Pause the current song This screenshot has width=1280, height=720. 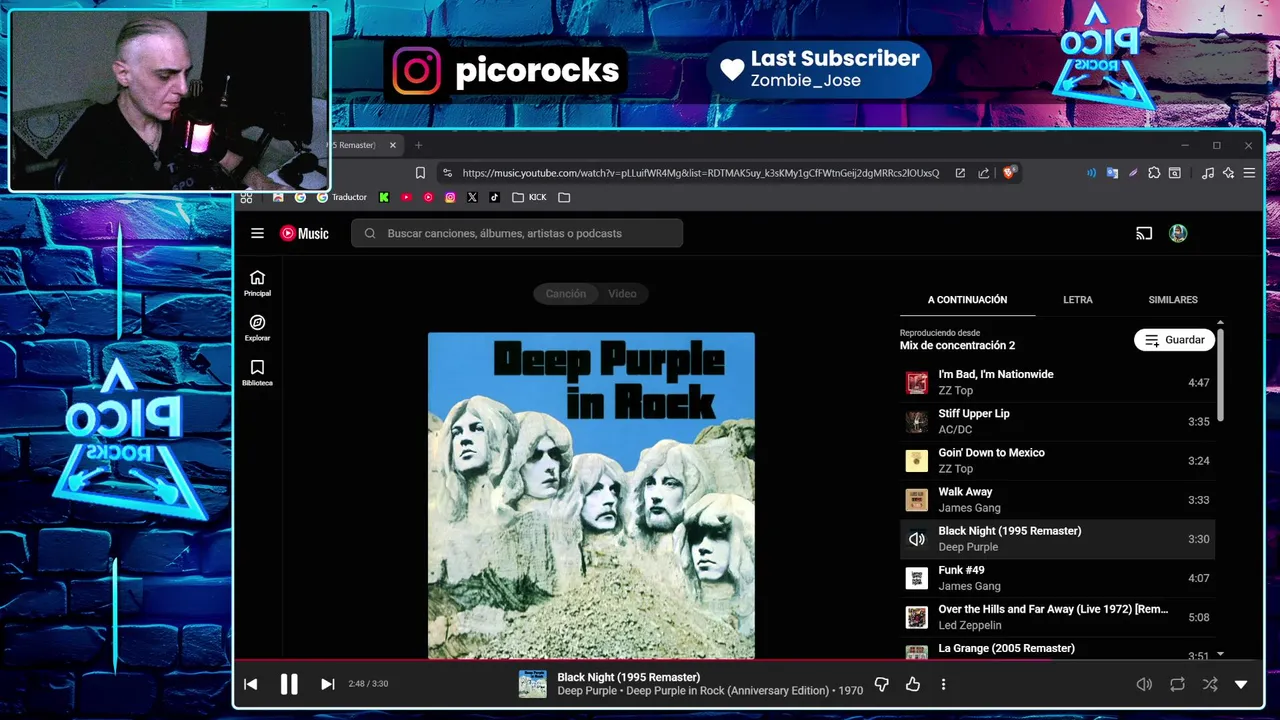point(289,684)
